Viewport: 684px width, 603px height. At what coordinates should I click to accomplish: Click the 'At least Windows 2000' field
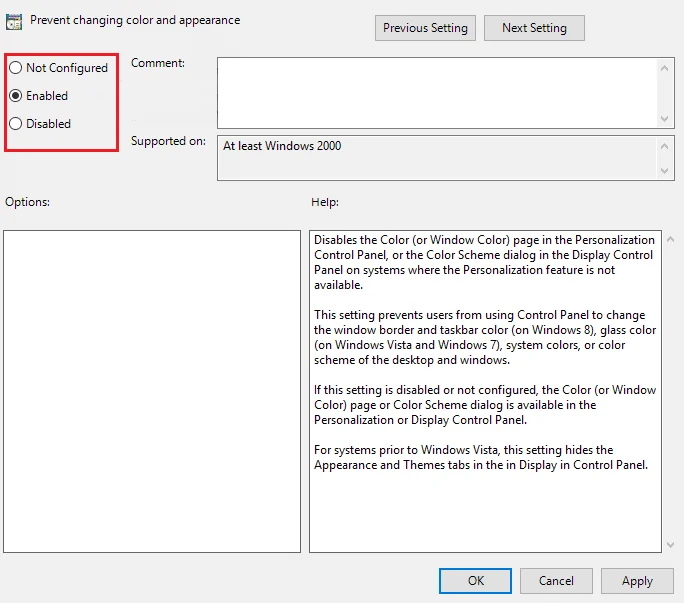(436, 158)
